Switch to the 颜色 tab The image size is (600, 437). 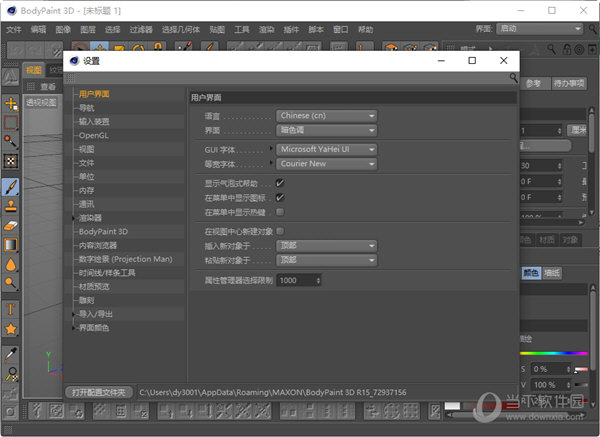[x=531, y=273]
